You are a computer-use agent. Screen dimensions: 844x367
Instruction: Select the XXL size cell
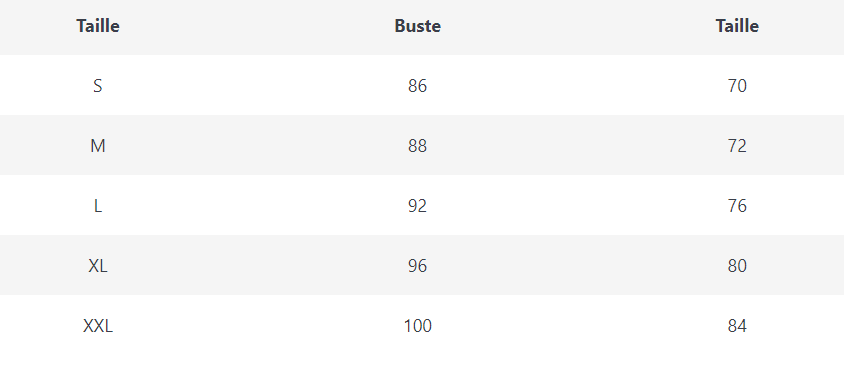(97, 326)
